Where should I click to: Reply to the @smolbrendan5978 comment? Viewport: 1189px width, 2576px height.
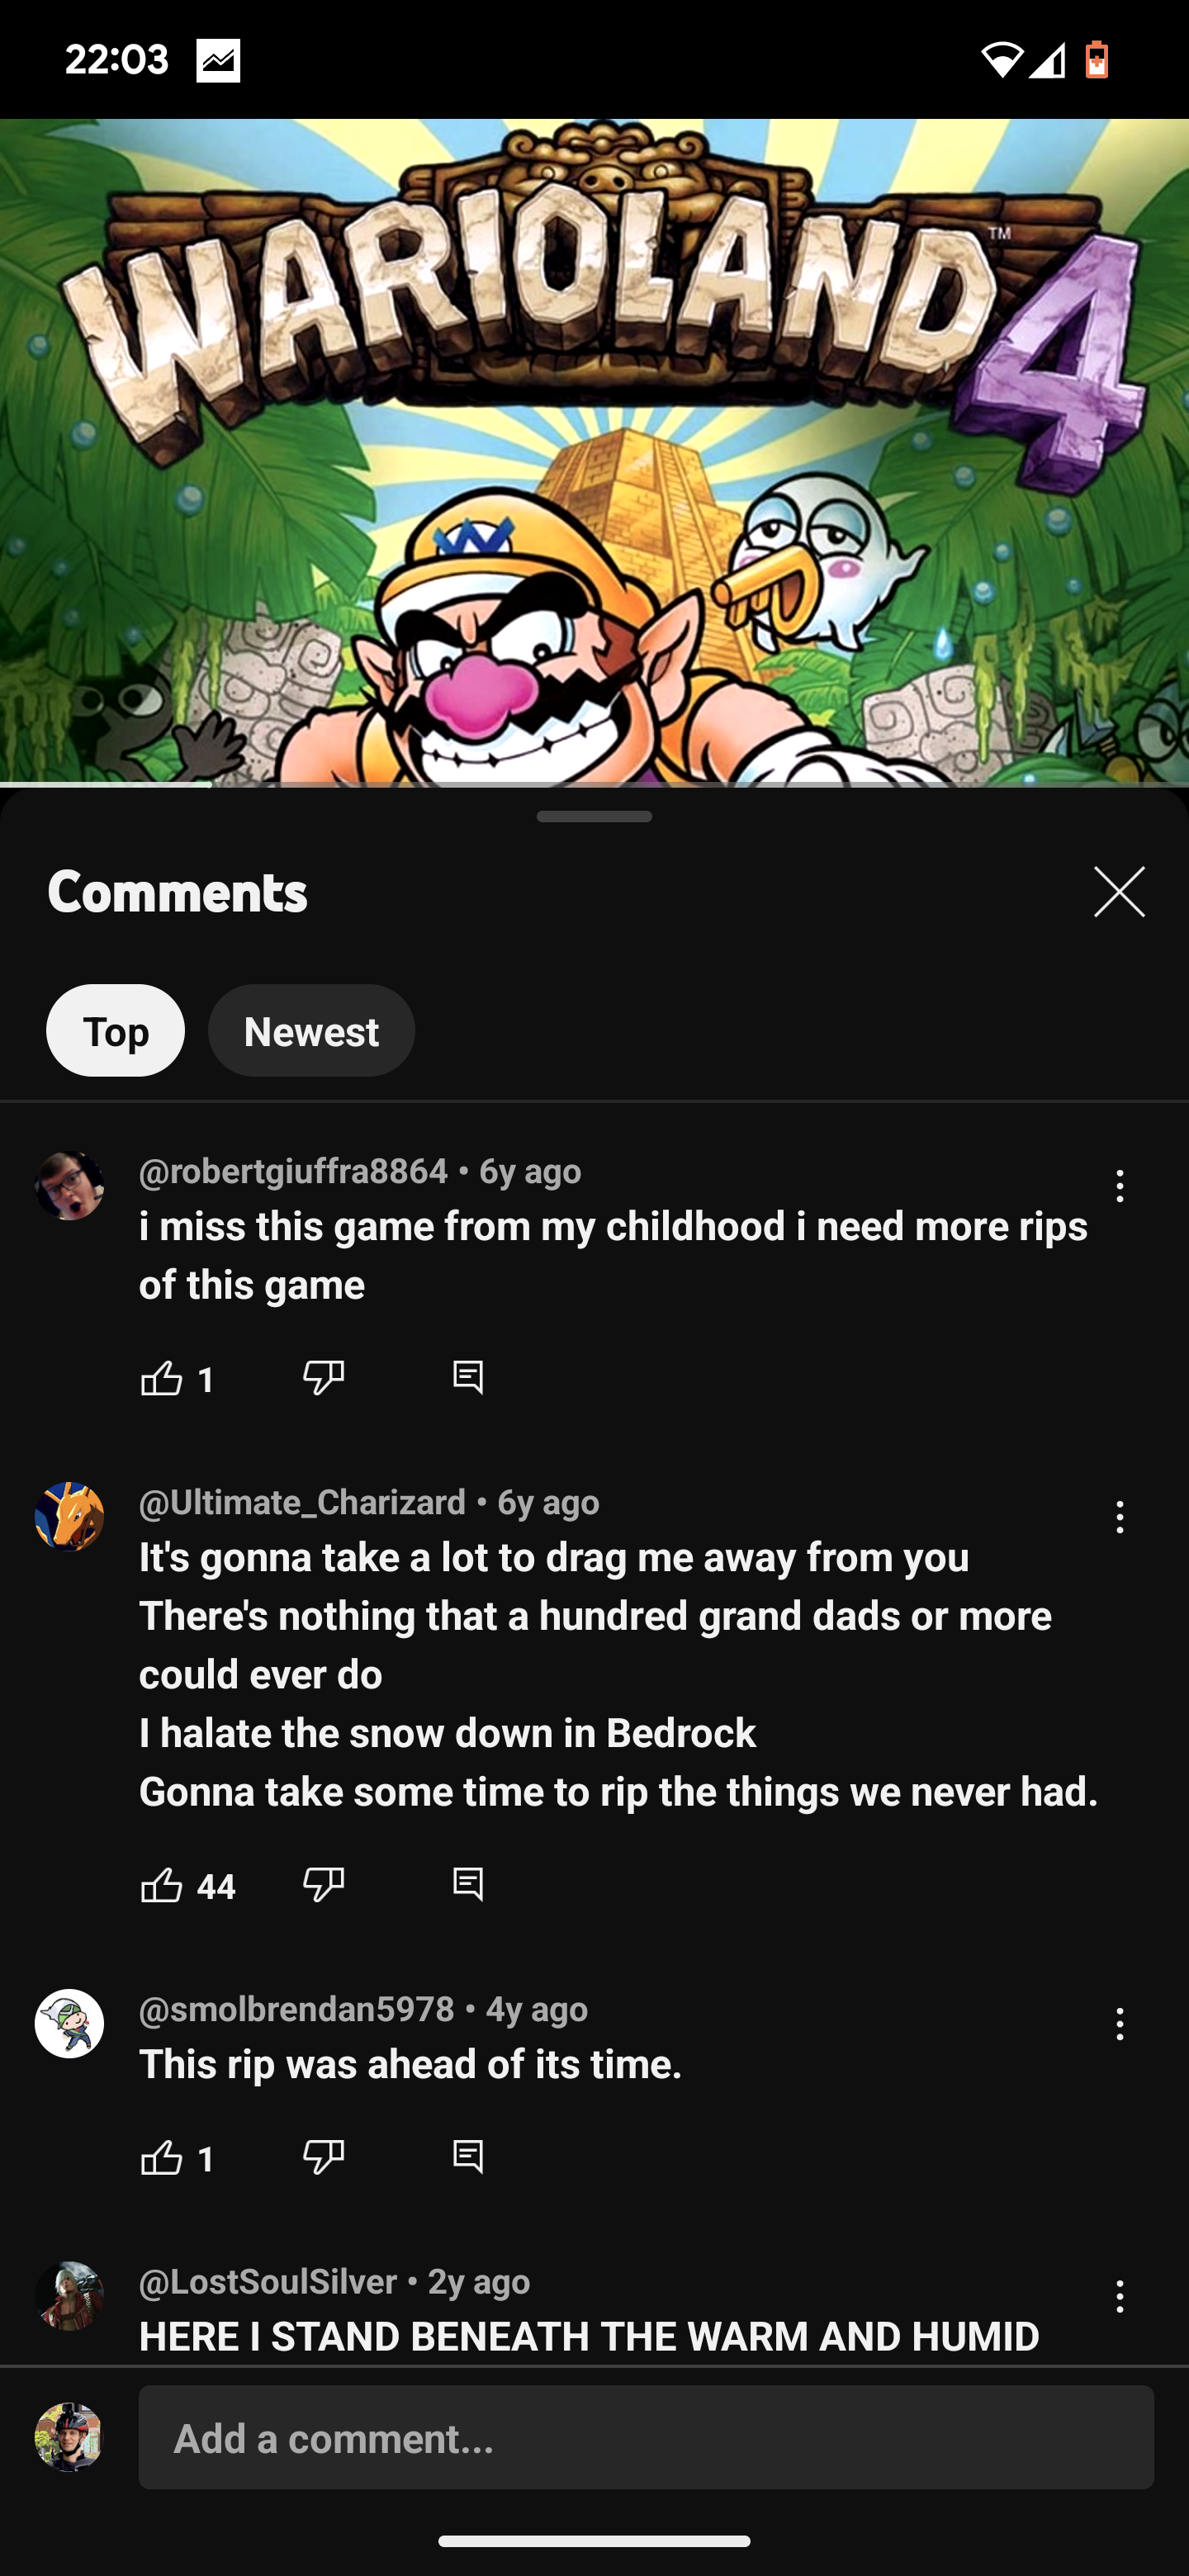tap(468, 2158)
